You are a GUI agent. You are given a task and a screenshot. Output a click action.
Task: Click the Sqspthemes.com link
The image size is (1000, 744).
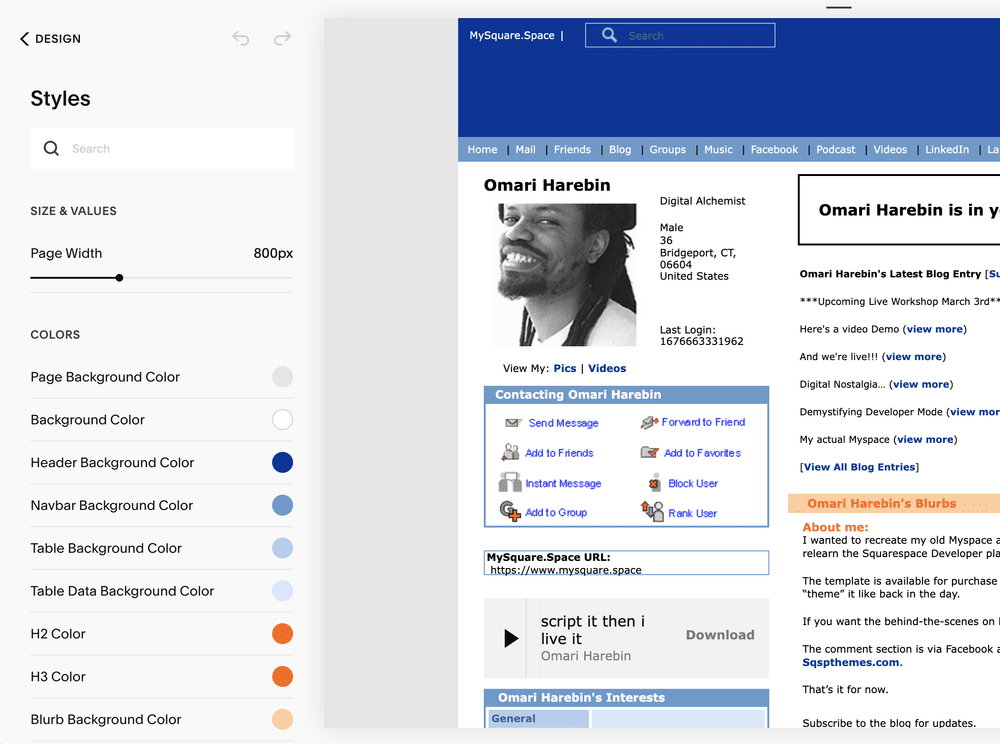(x=851, y=662)
